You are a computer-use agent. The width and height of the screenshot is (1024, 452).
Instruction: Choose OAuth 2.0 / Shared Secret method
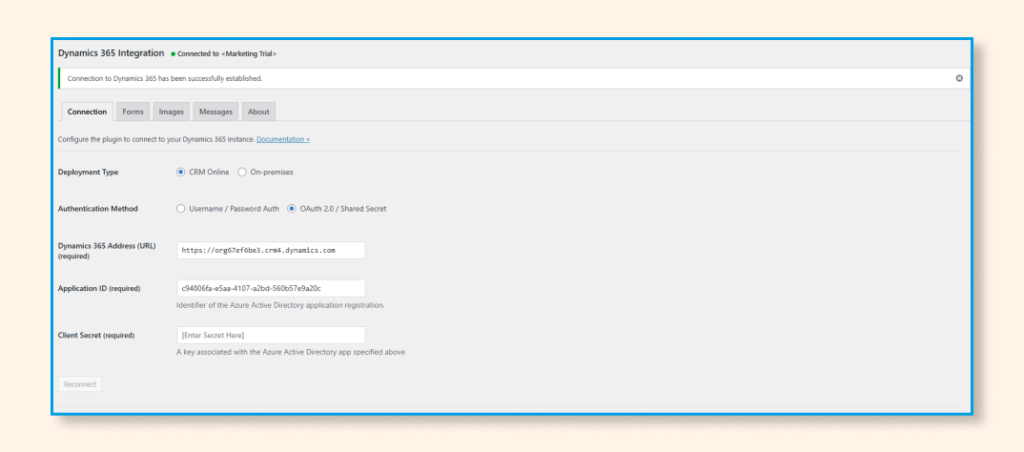coord(291,209)
